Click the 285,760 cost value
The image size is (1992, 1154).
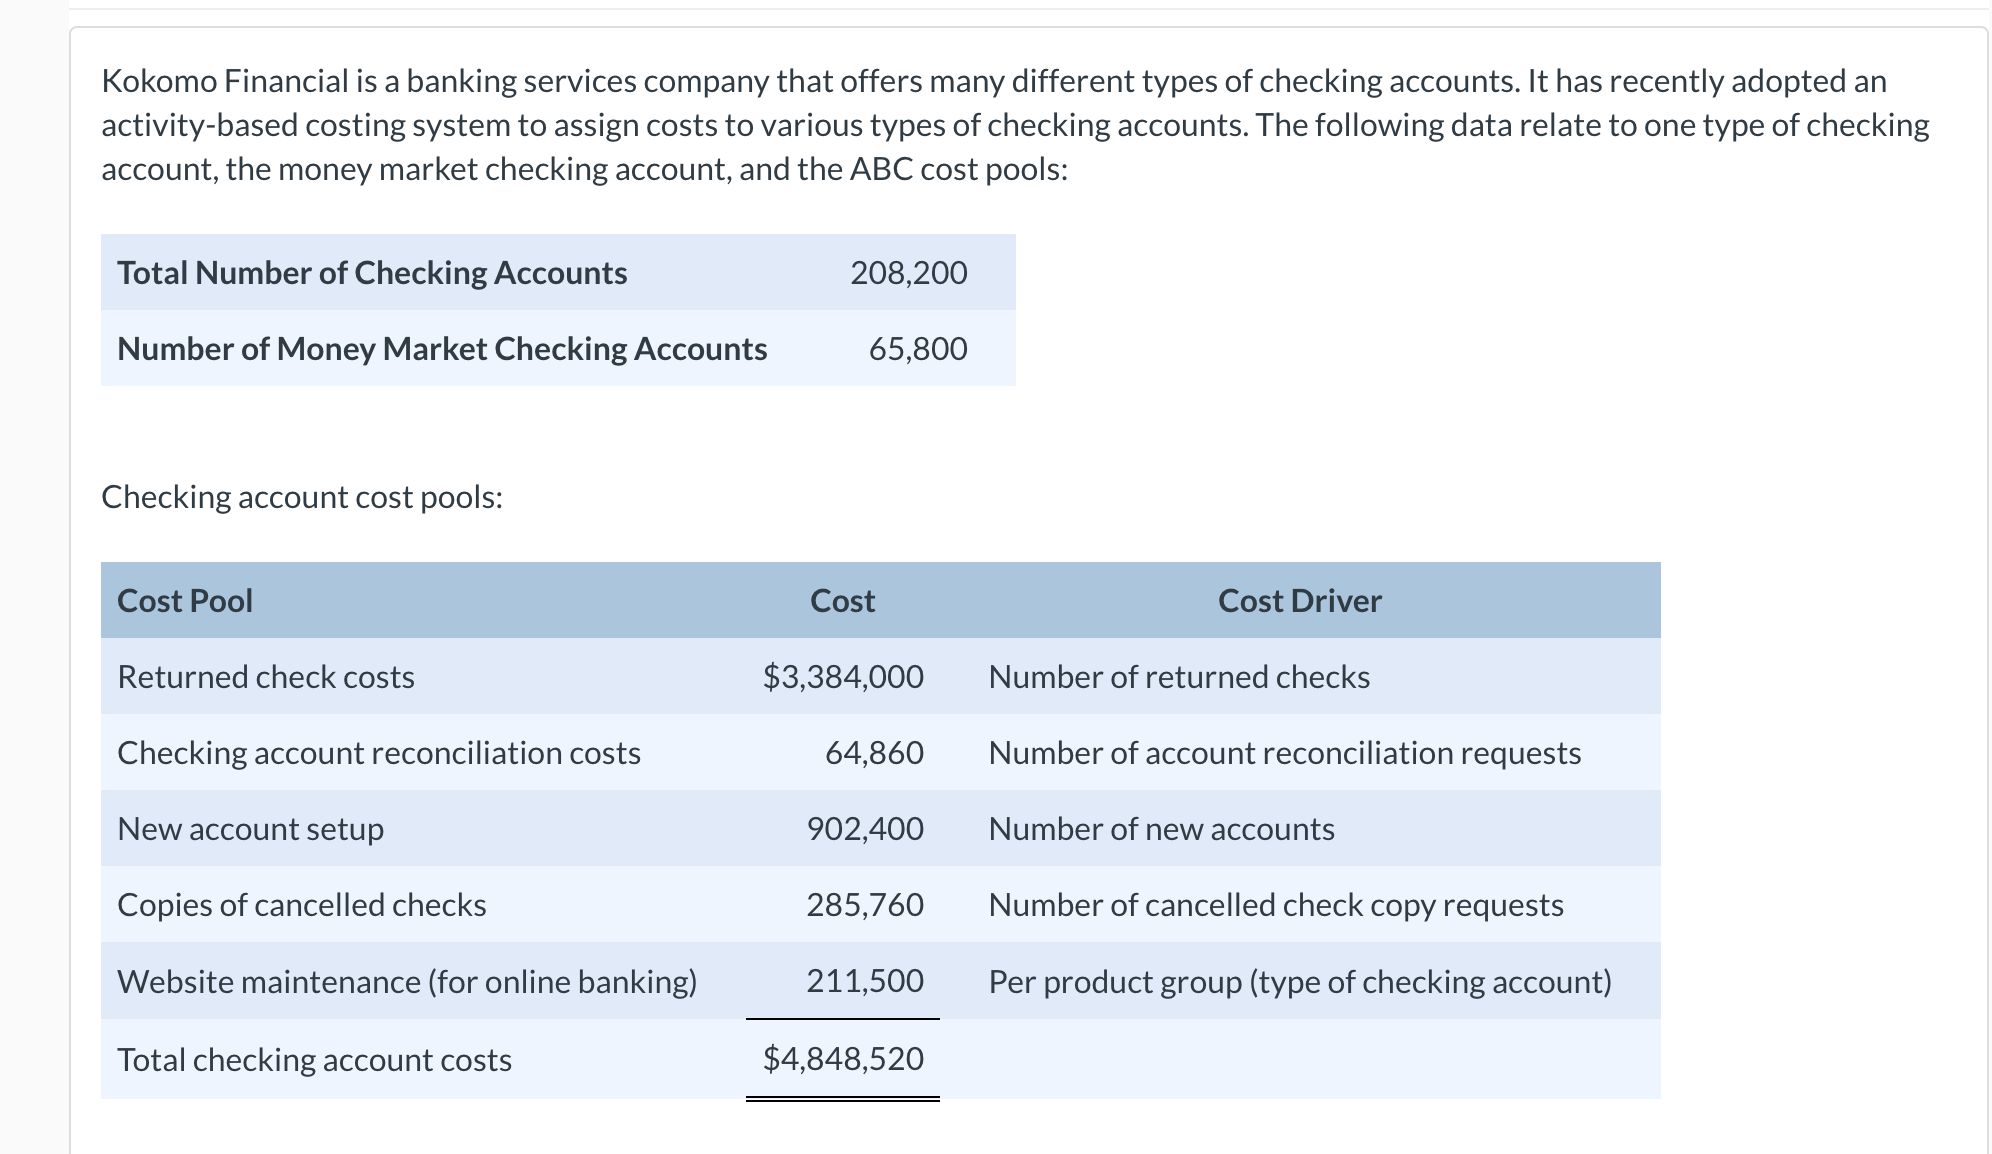pyautogui.click(x=865, y=905)
